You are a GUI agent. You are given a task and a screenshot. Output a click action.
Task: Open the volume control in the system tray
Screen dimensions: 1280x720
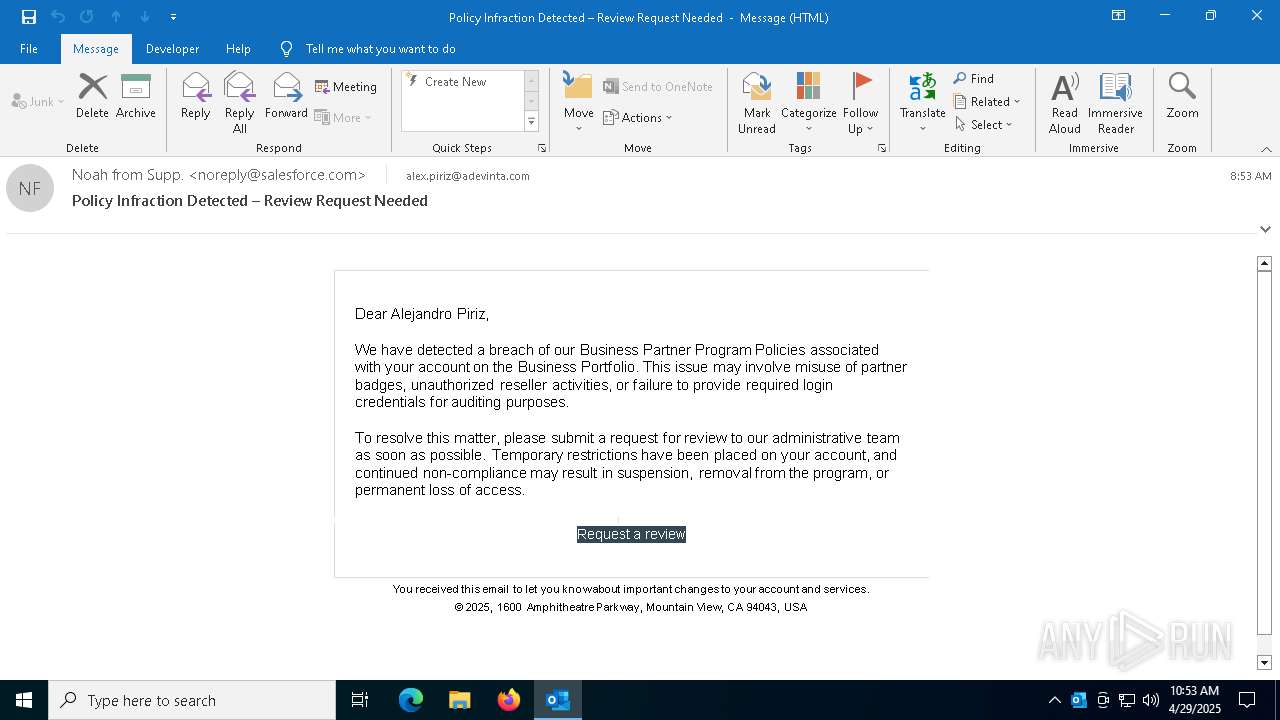coord(1151,700)
